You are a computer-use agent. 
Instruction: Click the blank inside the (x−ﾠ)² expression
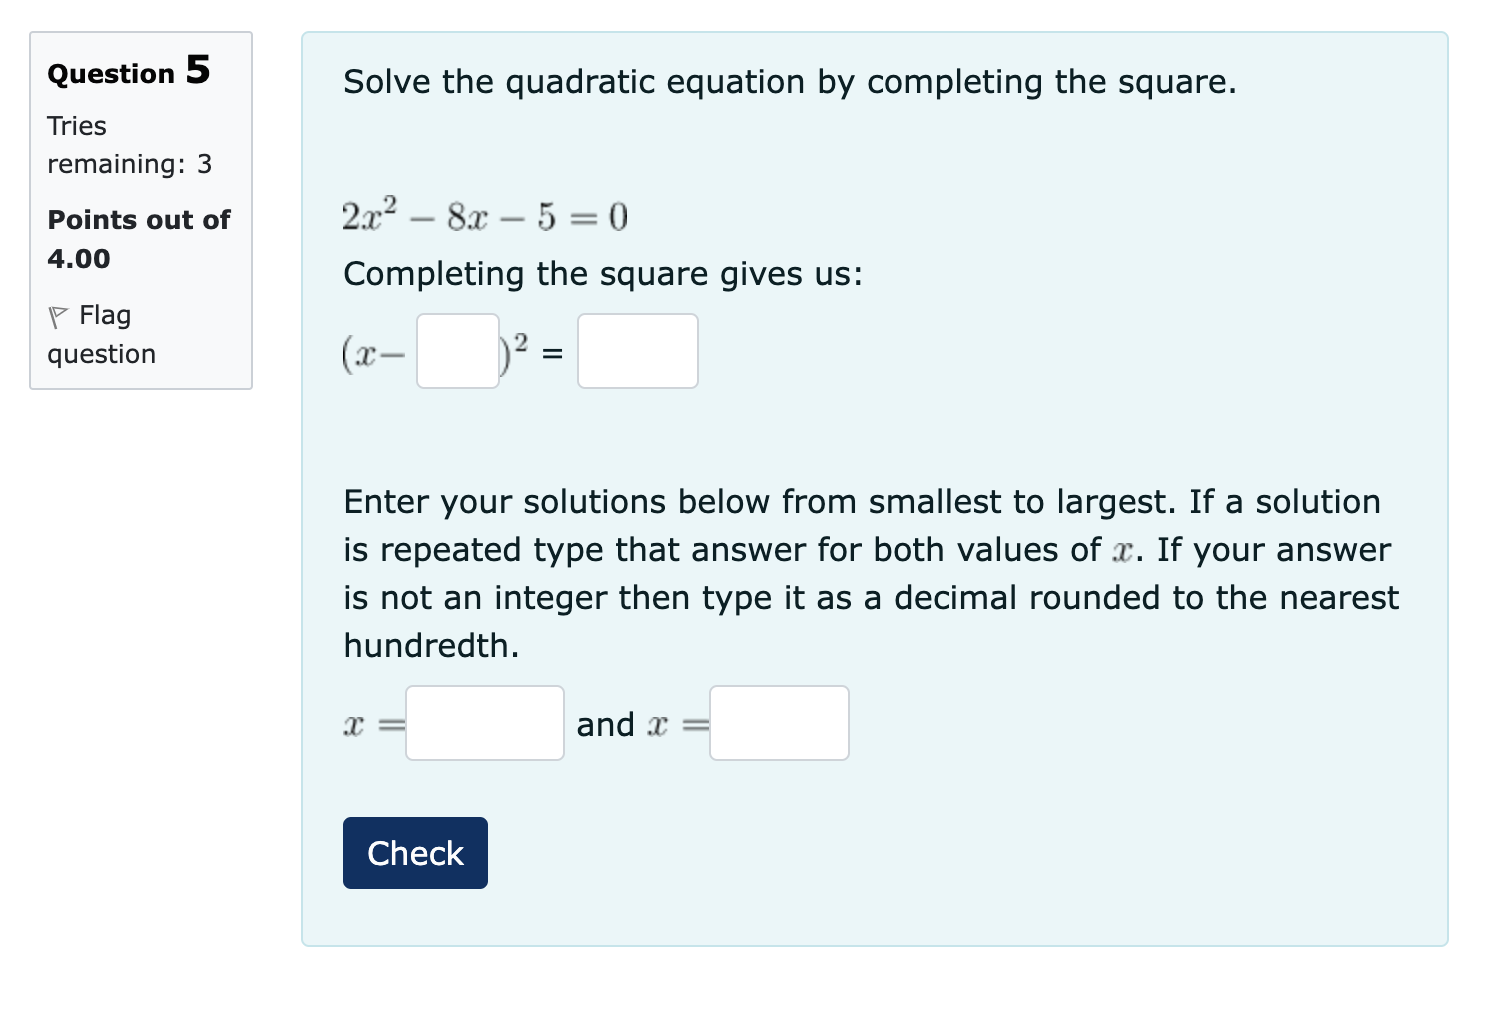(456, 351)
